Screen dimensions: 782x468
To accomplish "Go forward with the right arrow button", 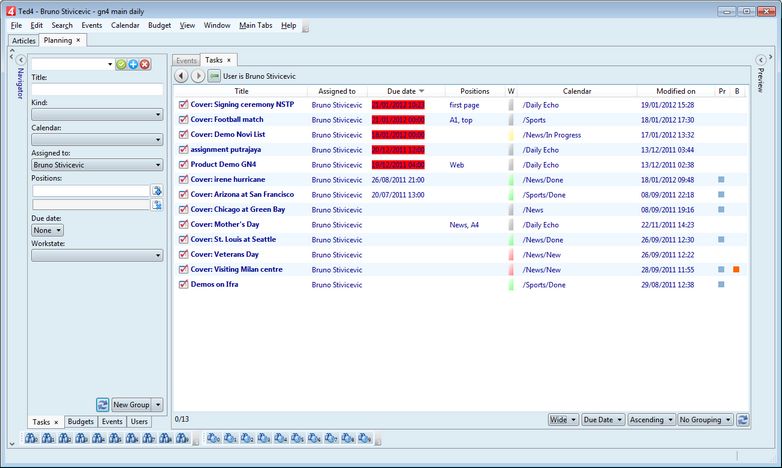I will [x=198, y=76].
